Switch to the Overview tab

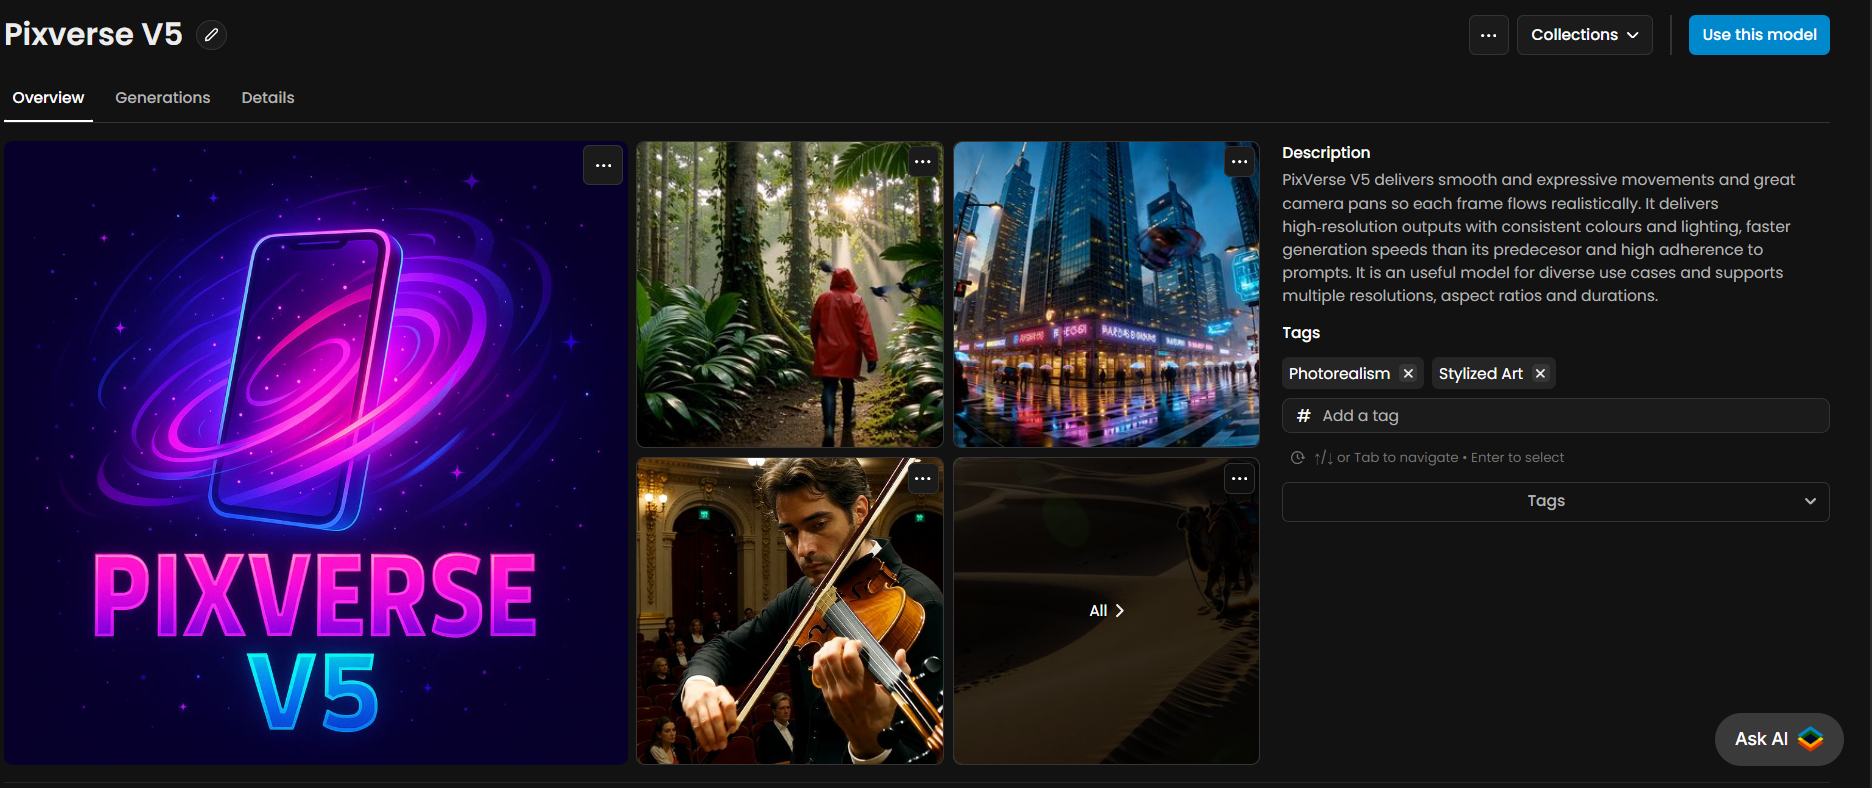tap(48, 98)
